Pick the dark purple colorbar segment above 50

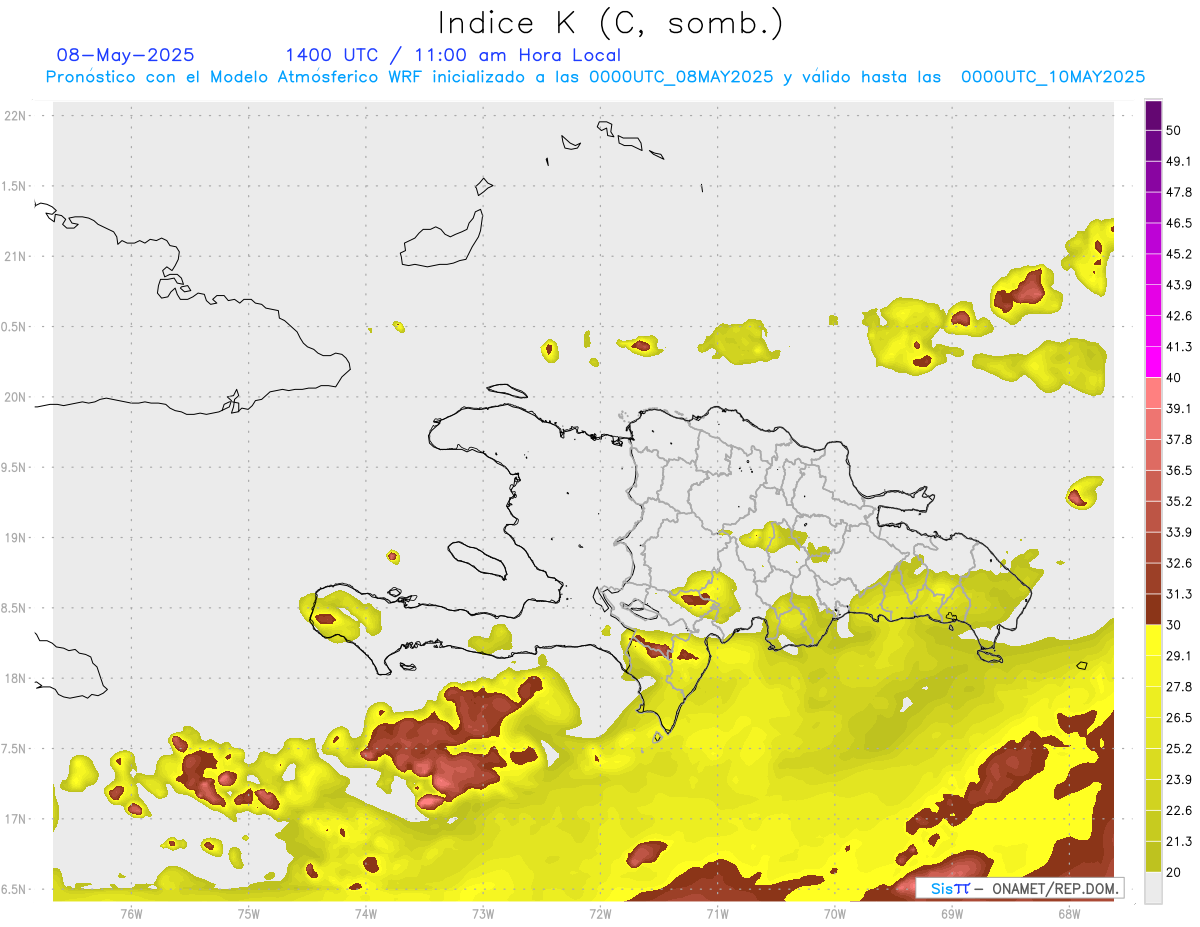1153,115
